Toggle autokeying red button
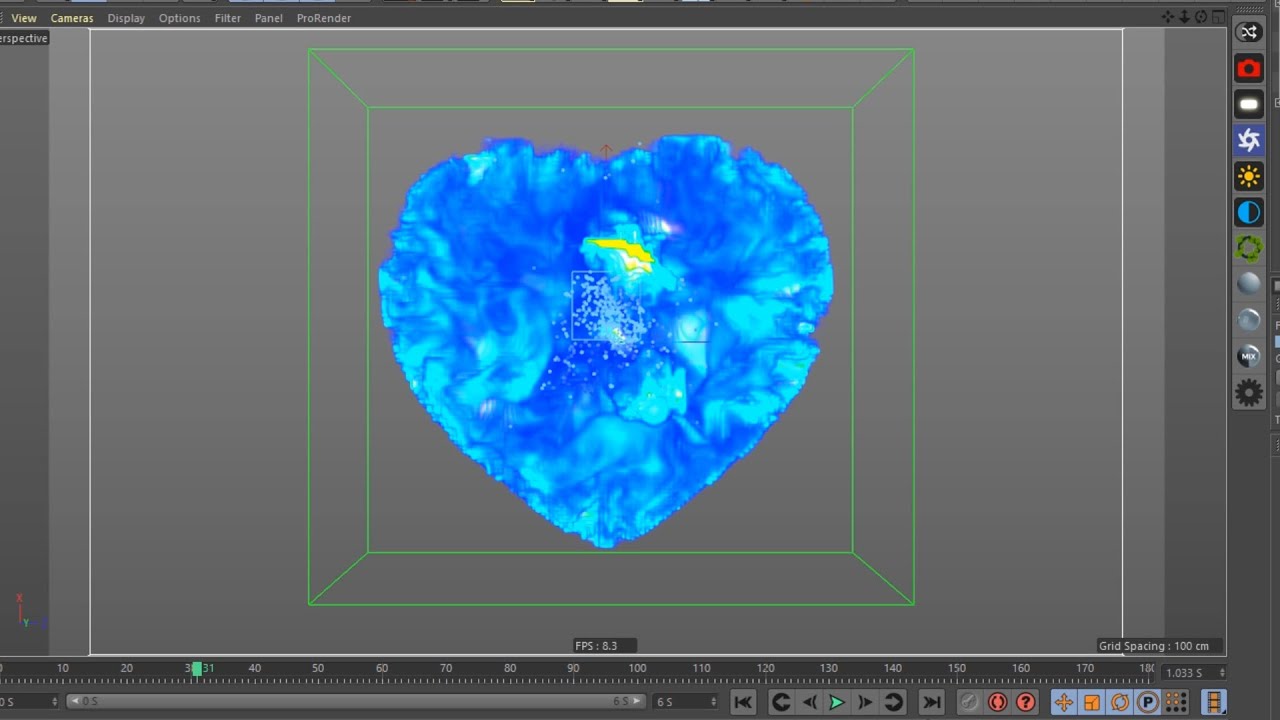 point(997,702)
